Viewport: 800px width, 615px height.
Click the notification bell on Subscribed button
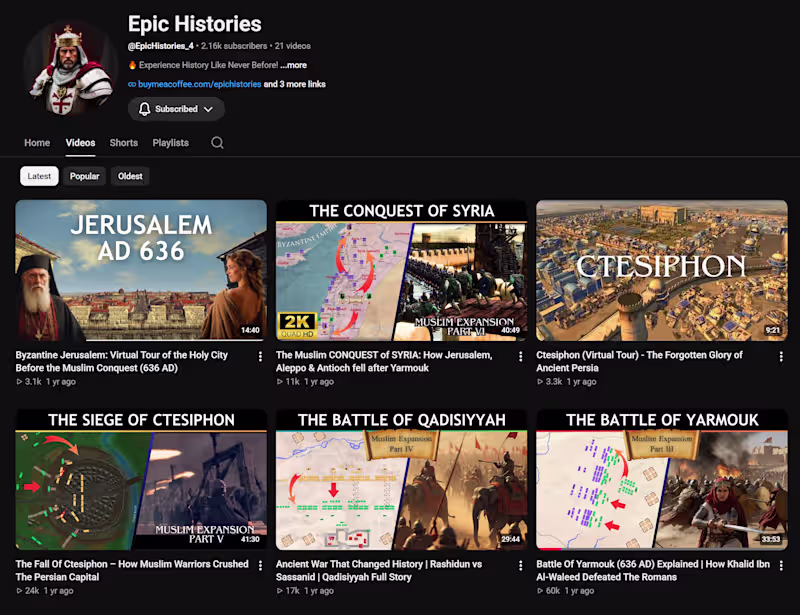click(x=144, y=109)
